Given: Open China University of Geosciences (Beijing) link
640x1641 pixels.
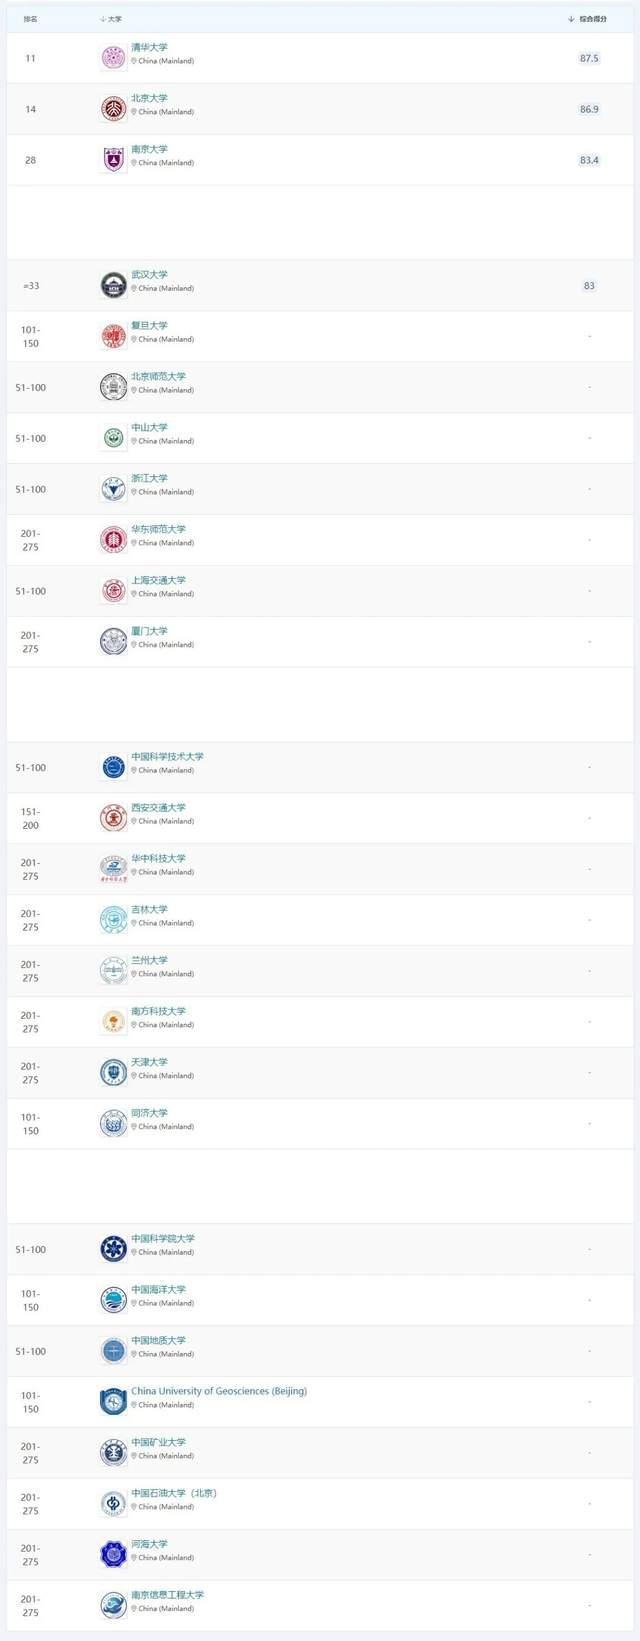Looking at the screenshot, I should click(x=219, y=1391).
